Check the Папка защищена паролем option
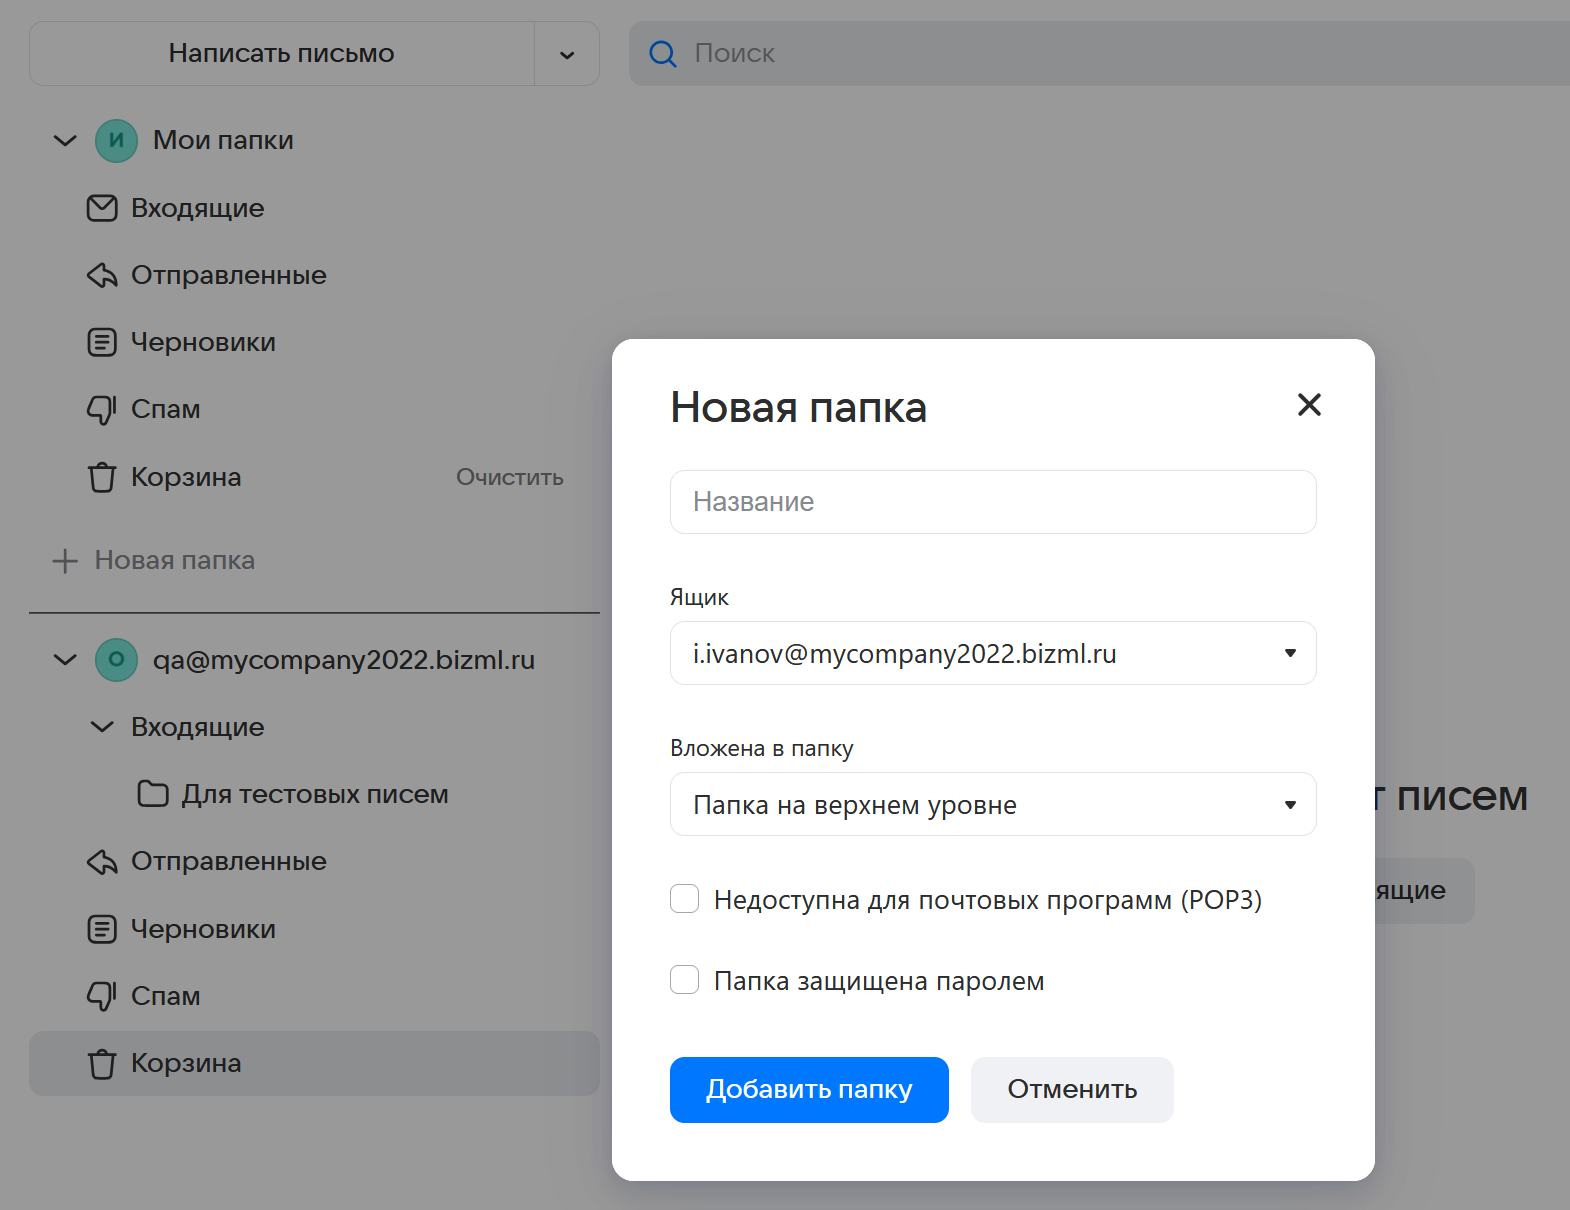 tap(685, 980)
